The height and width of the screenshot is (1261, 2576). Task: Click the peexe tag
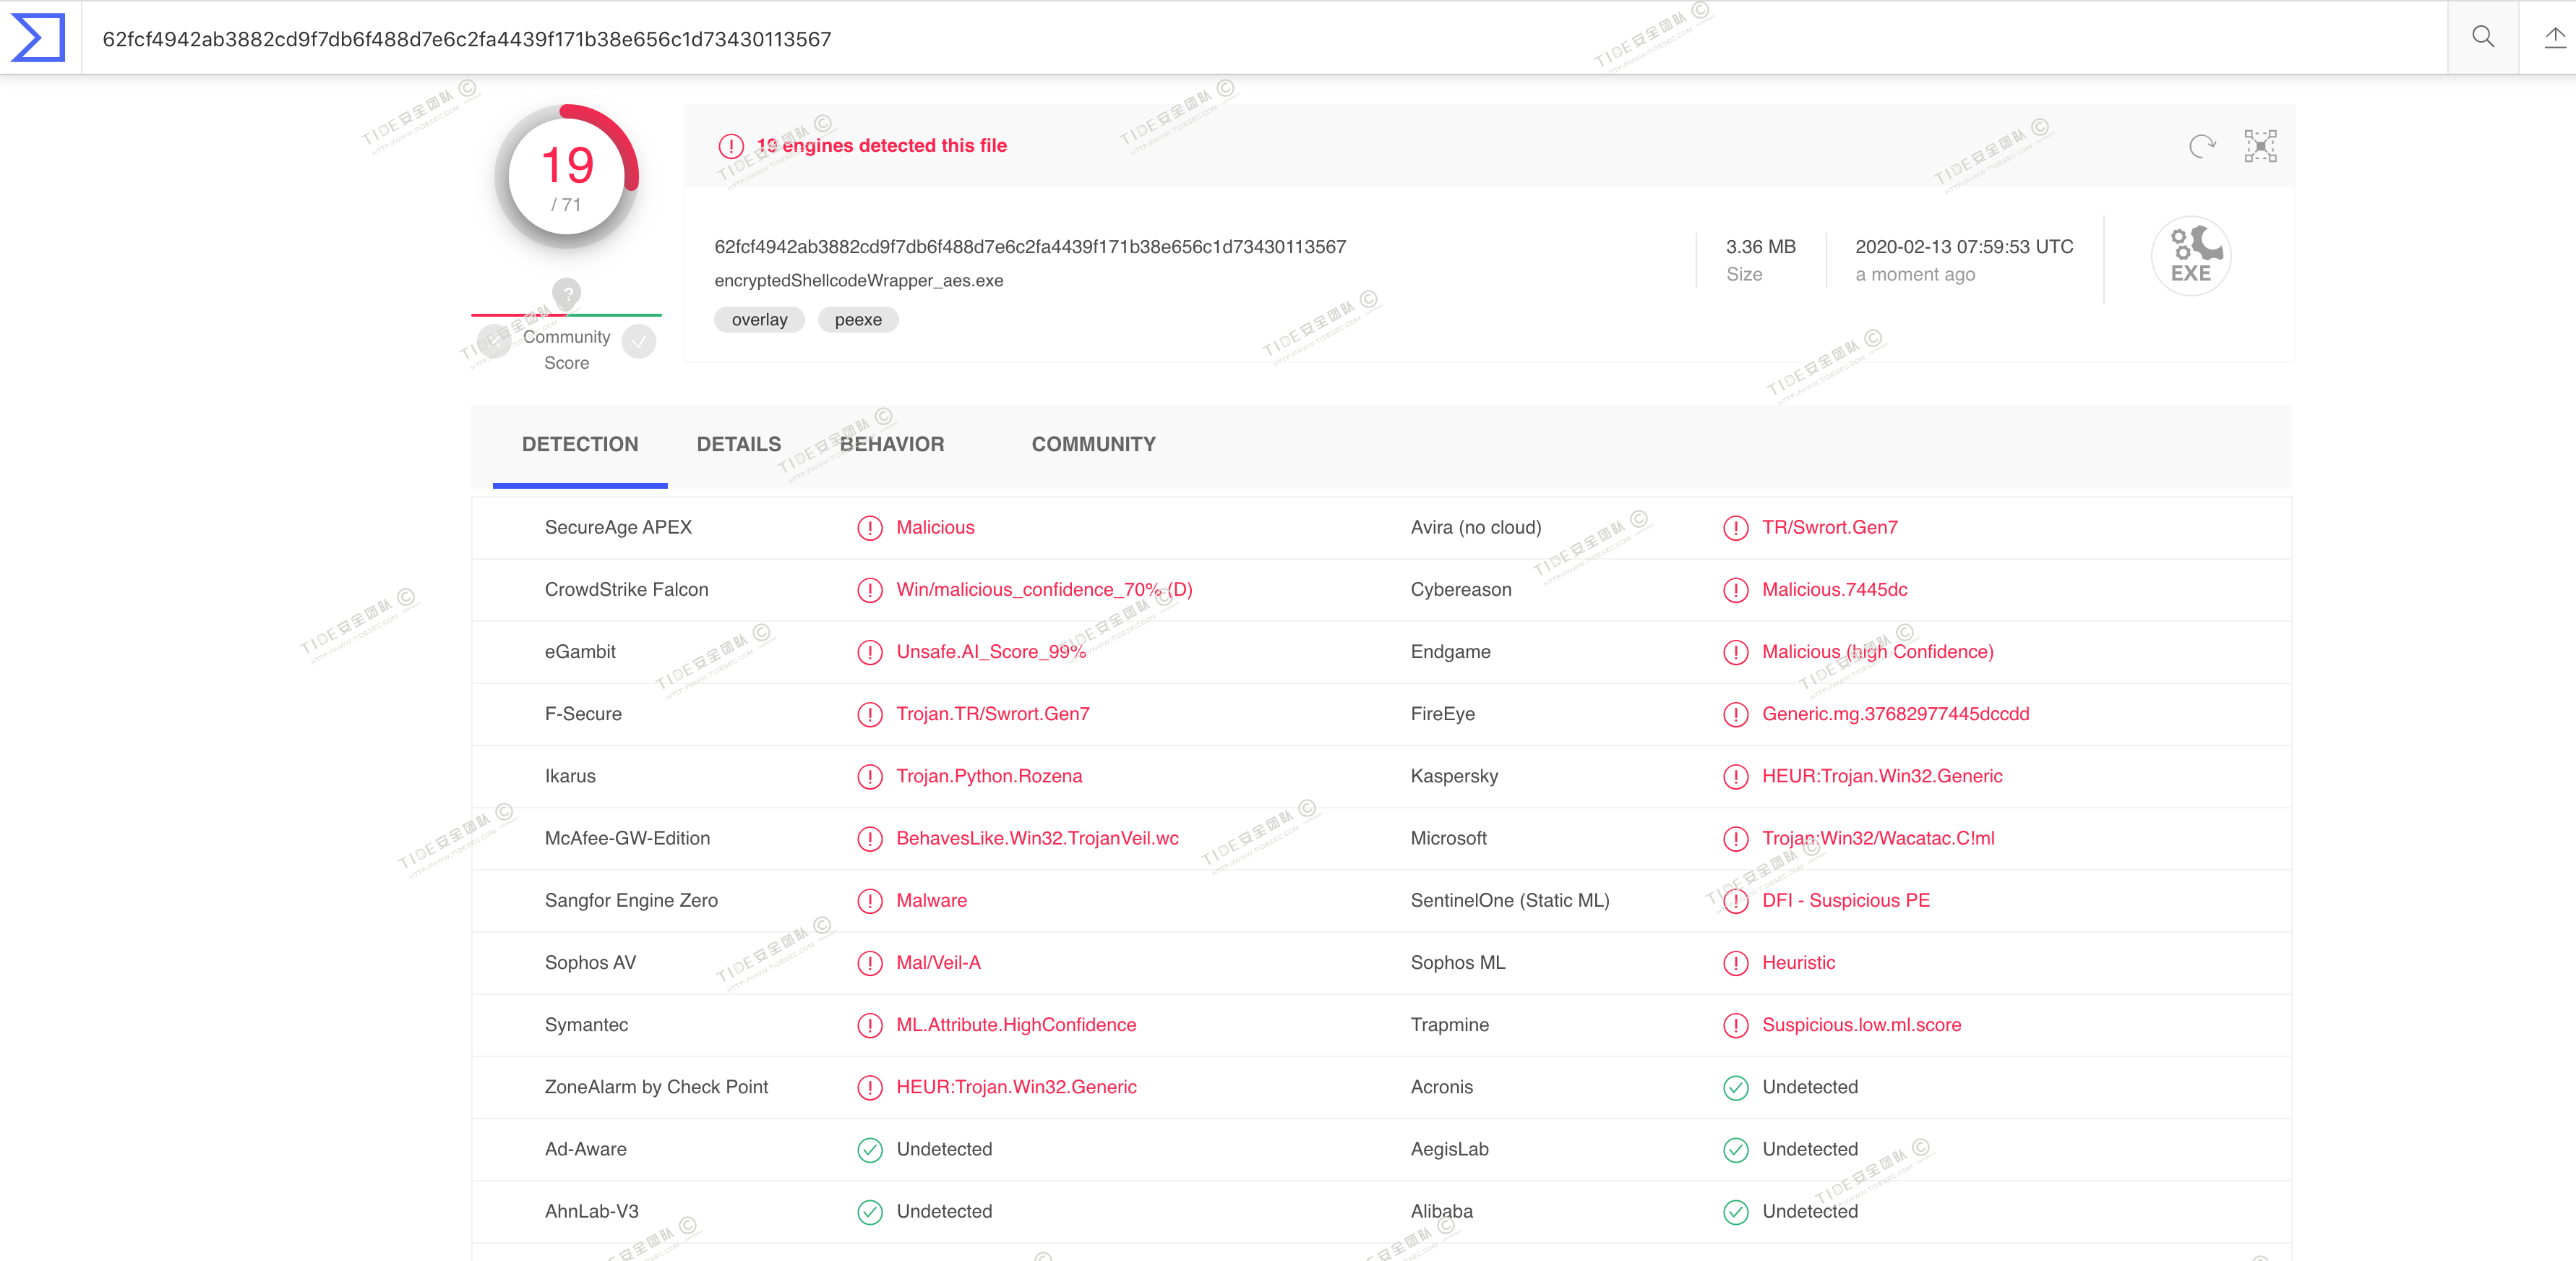(857, 320)
